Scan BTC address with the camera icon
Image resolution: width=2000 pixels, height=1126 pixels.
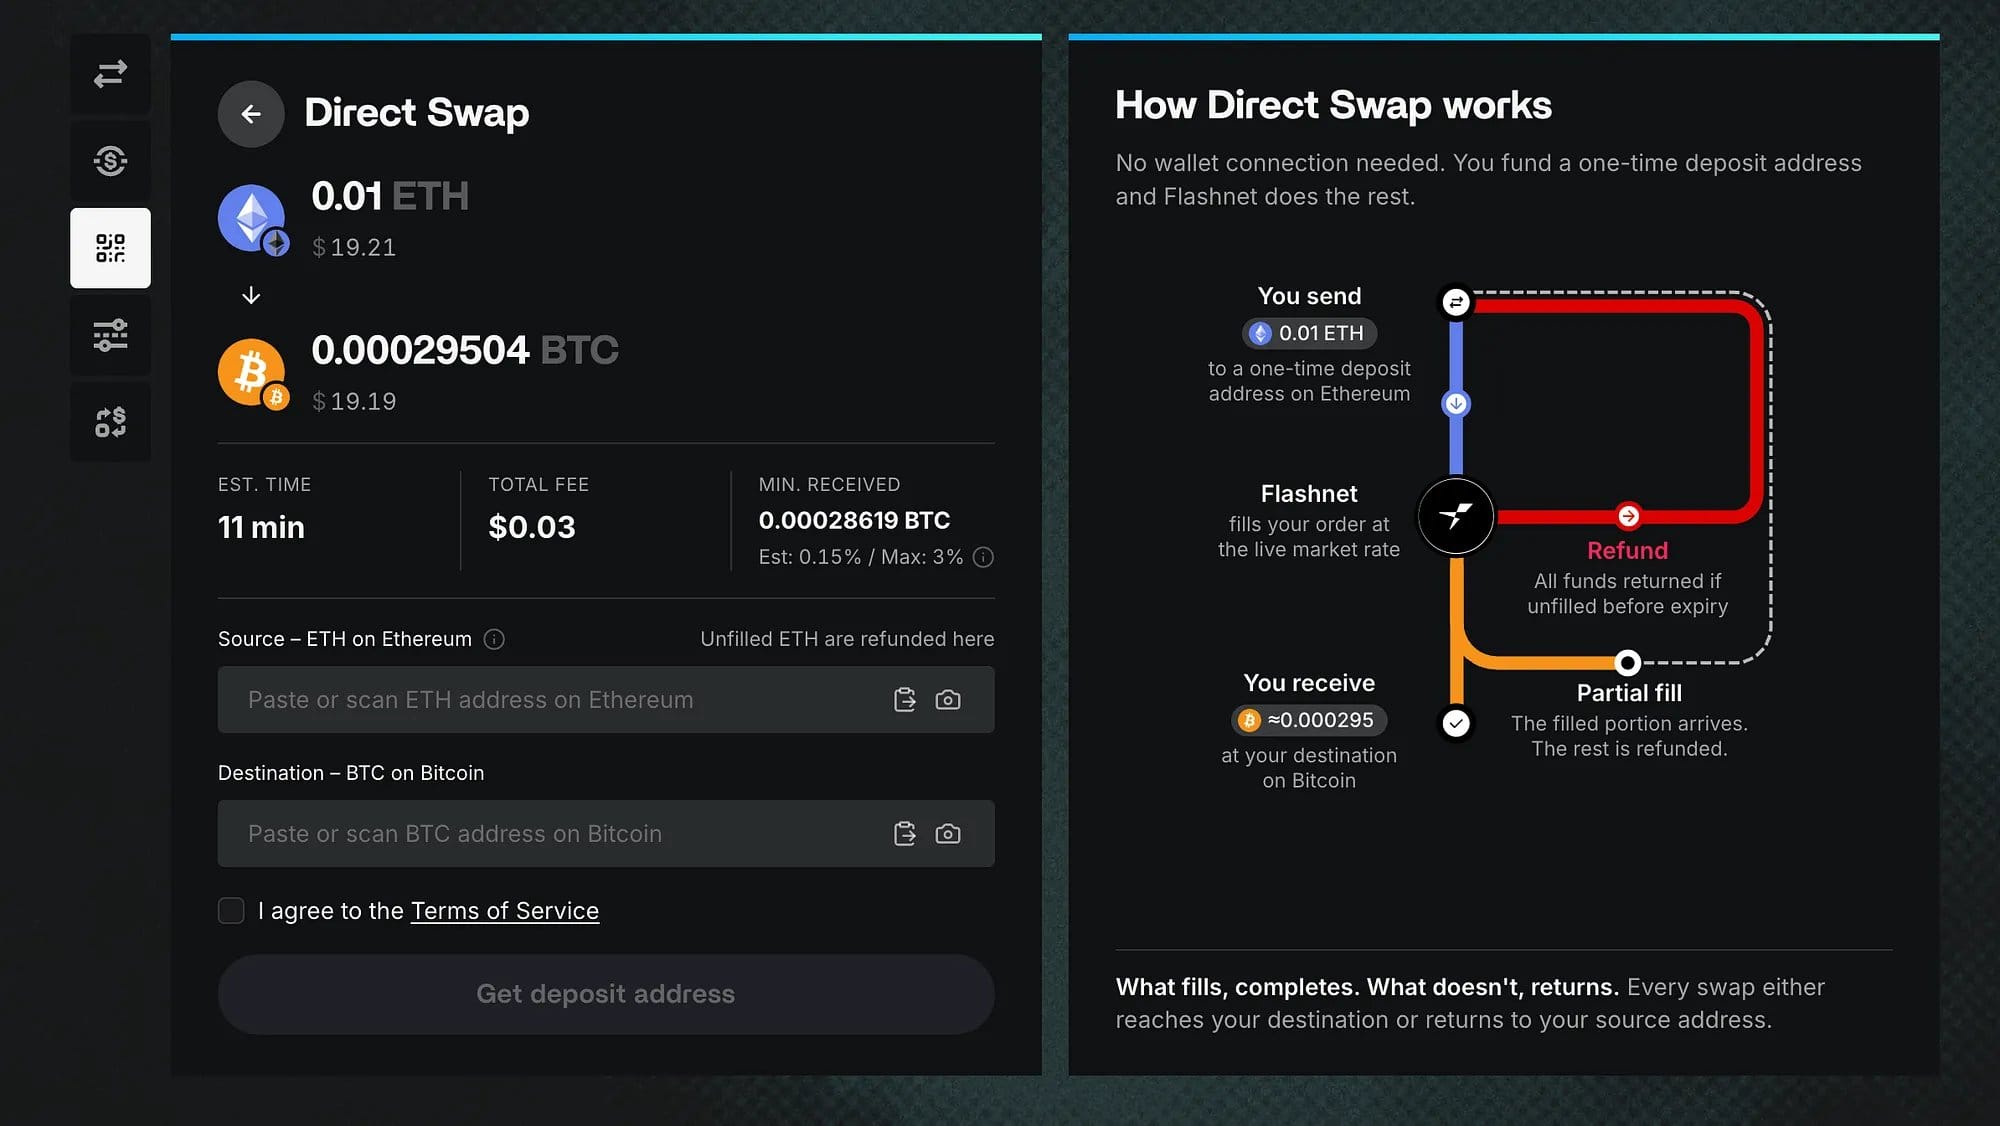click(x=948, y=834)
